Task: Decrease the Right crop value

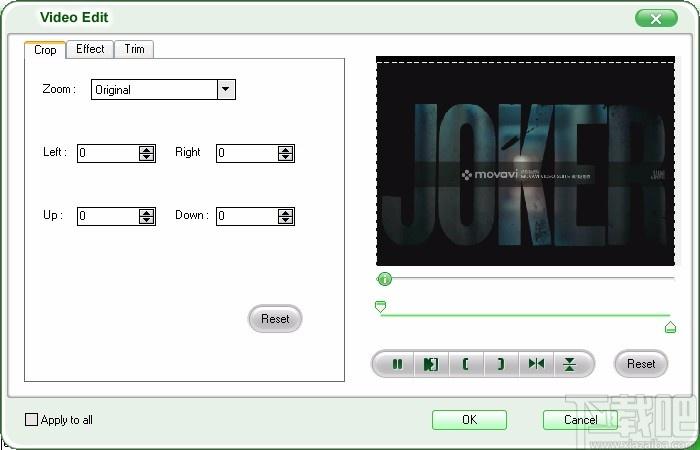Action: coord(285,158)
